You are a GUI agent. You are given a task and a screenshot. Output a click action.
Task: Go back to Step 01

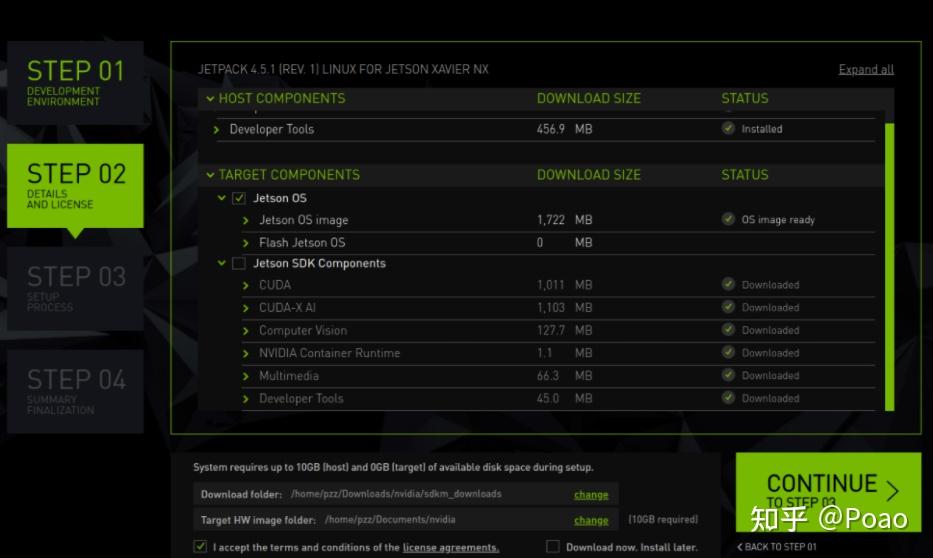777,547
